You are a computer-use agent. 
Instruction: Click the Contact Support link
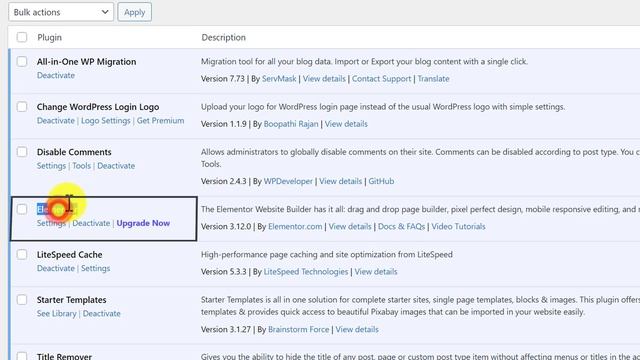[381, 79]
